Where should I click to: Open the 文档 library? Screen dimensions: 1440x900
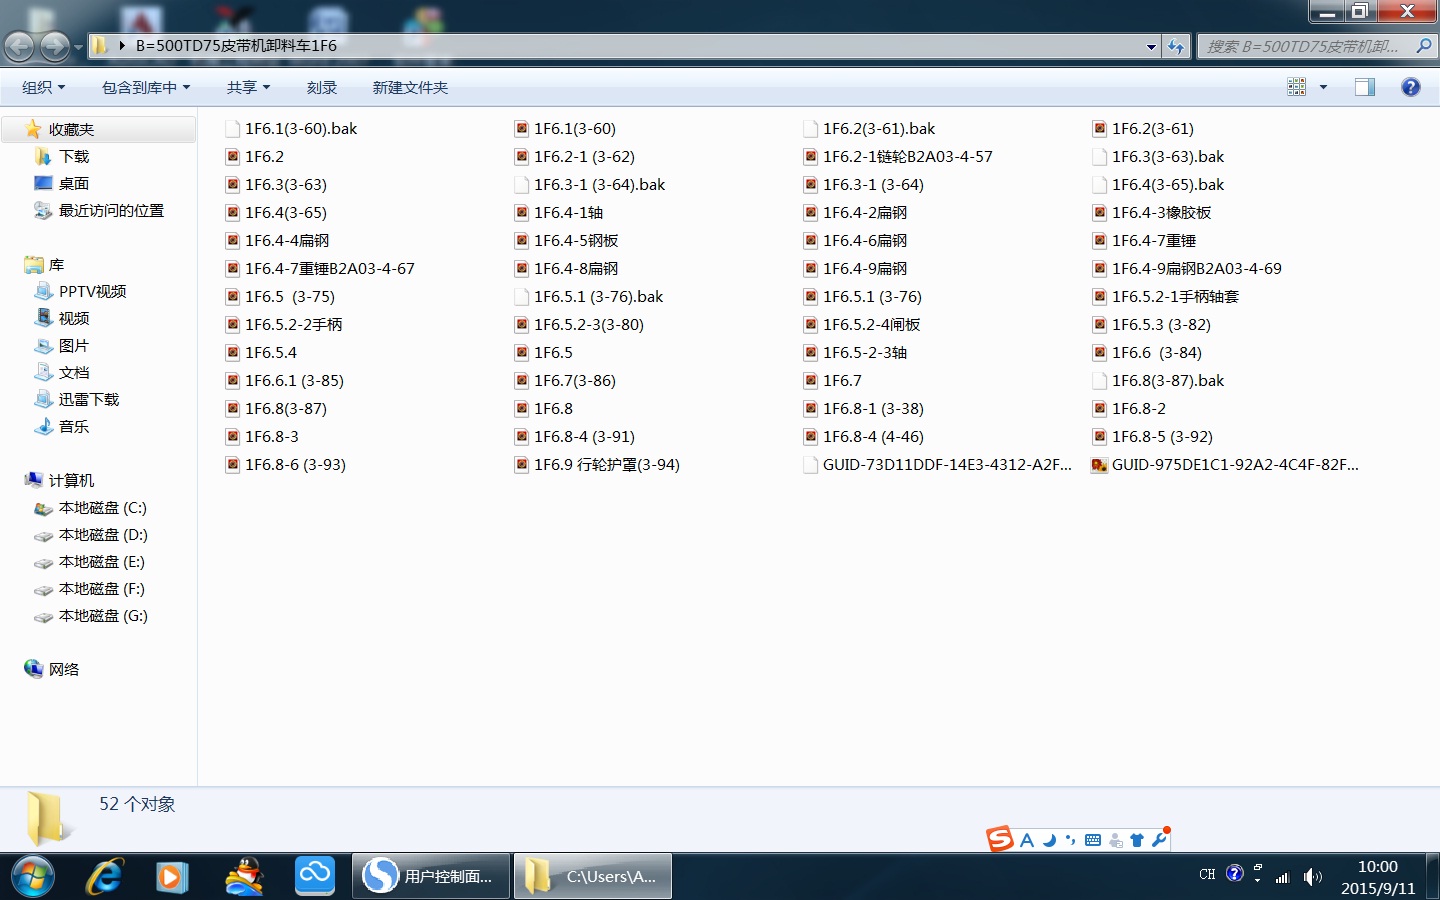(74, 372)
